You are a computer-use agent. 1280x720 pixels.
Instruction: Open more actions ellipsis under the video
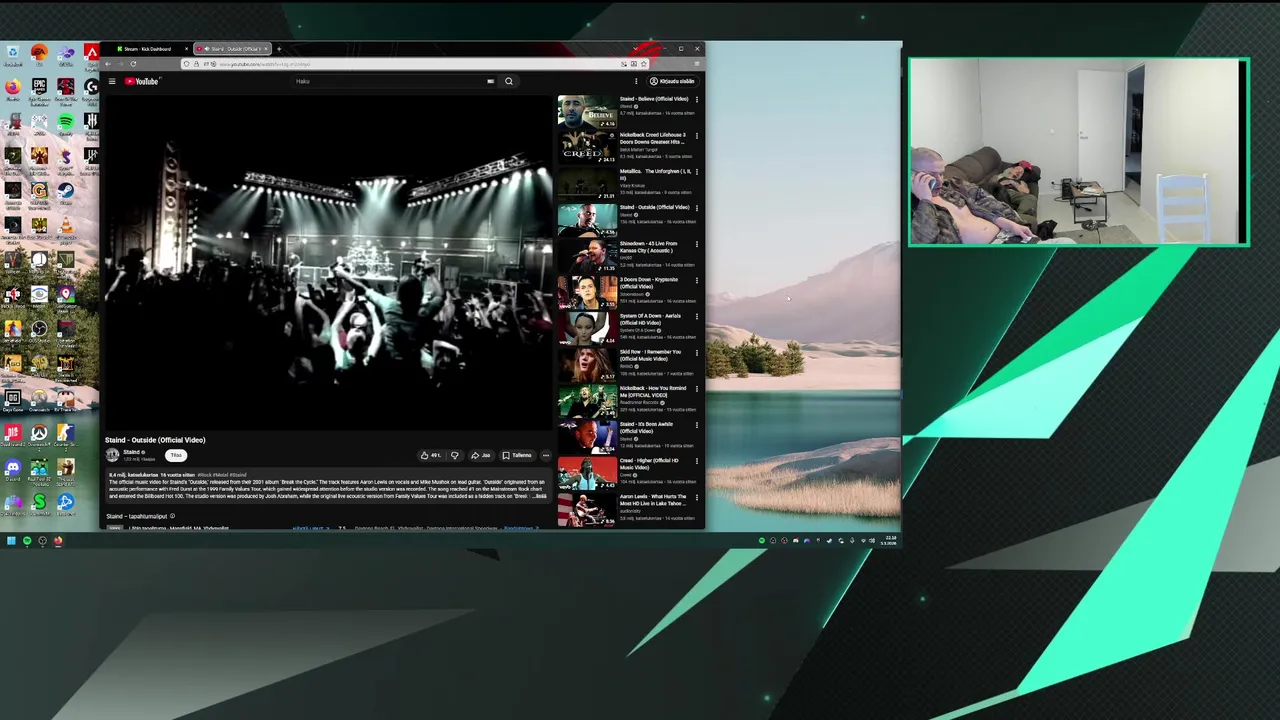click(546, 456)
